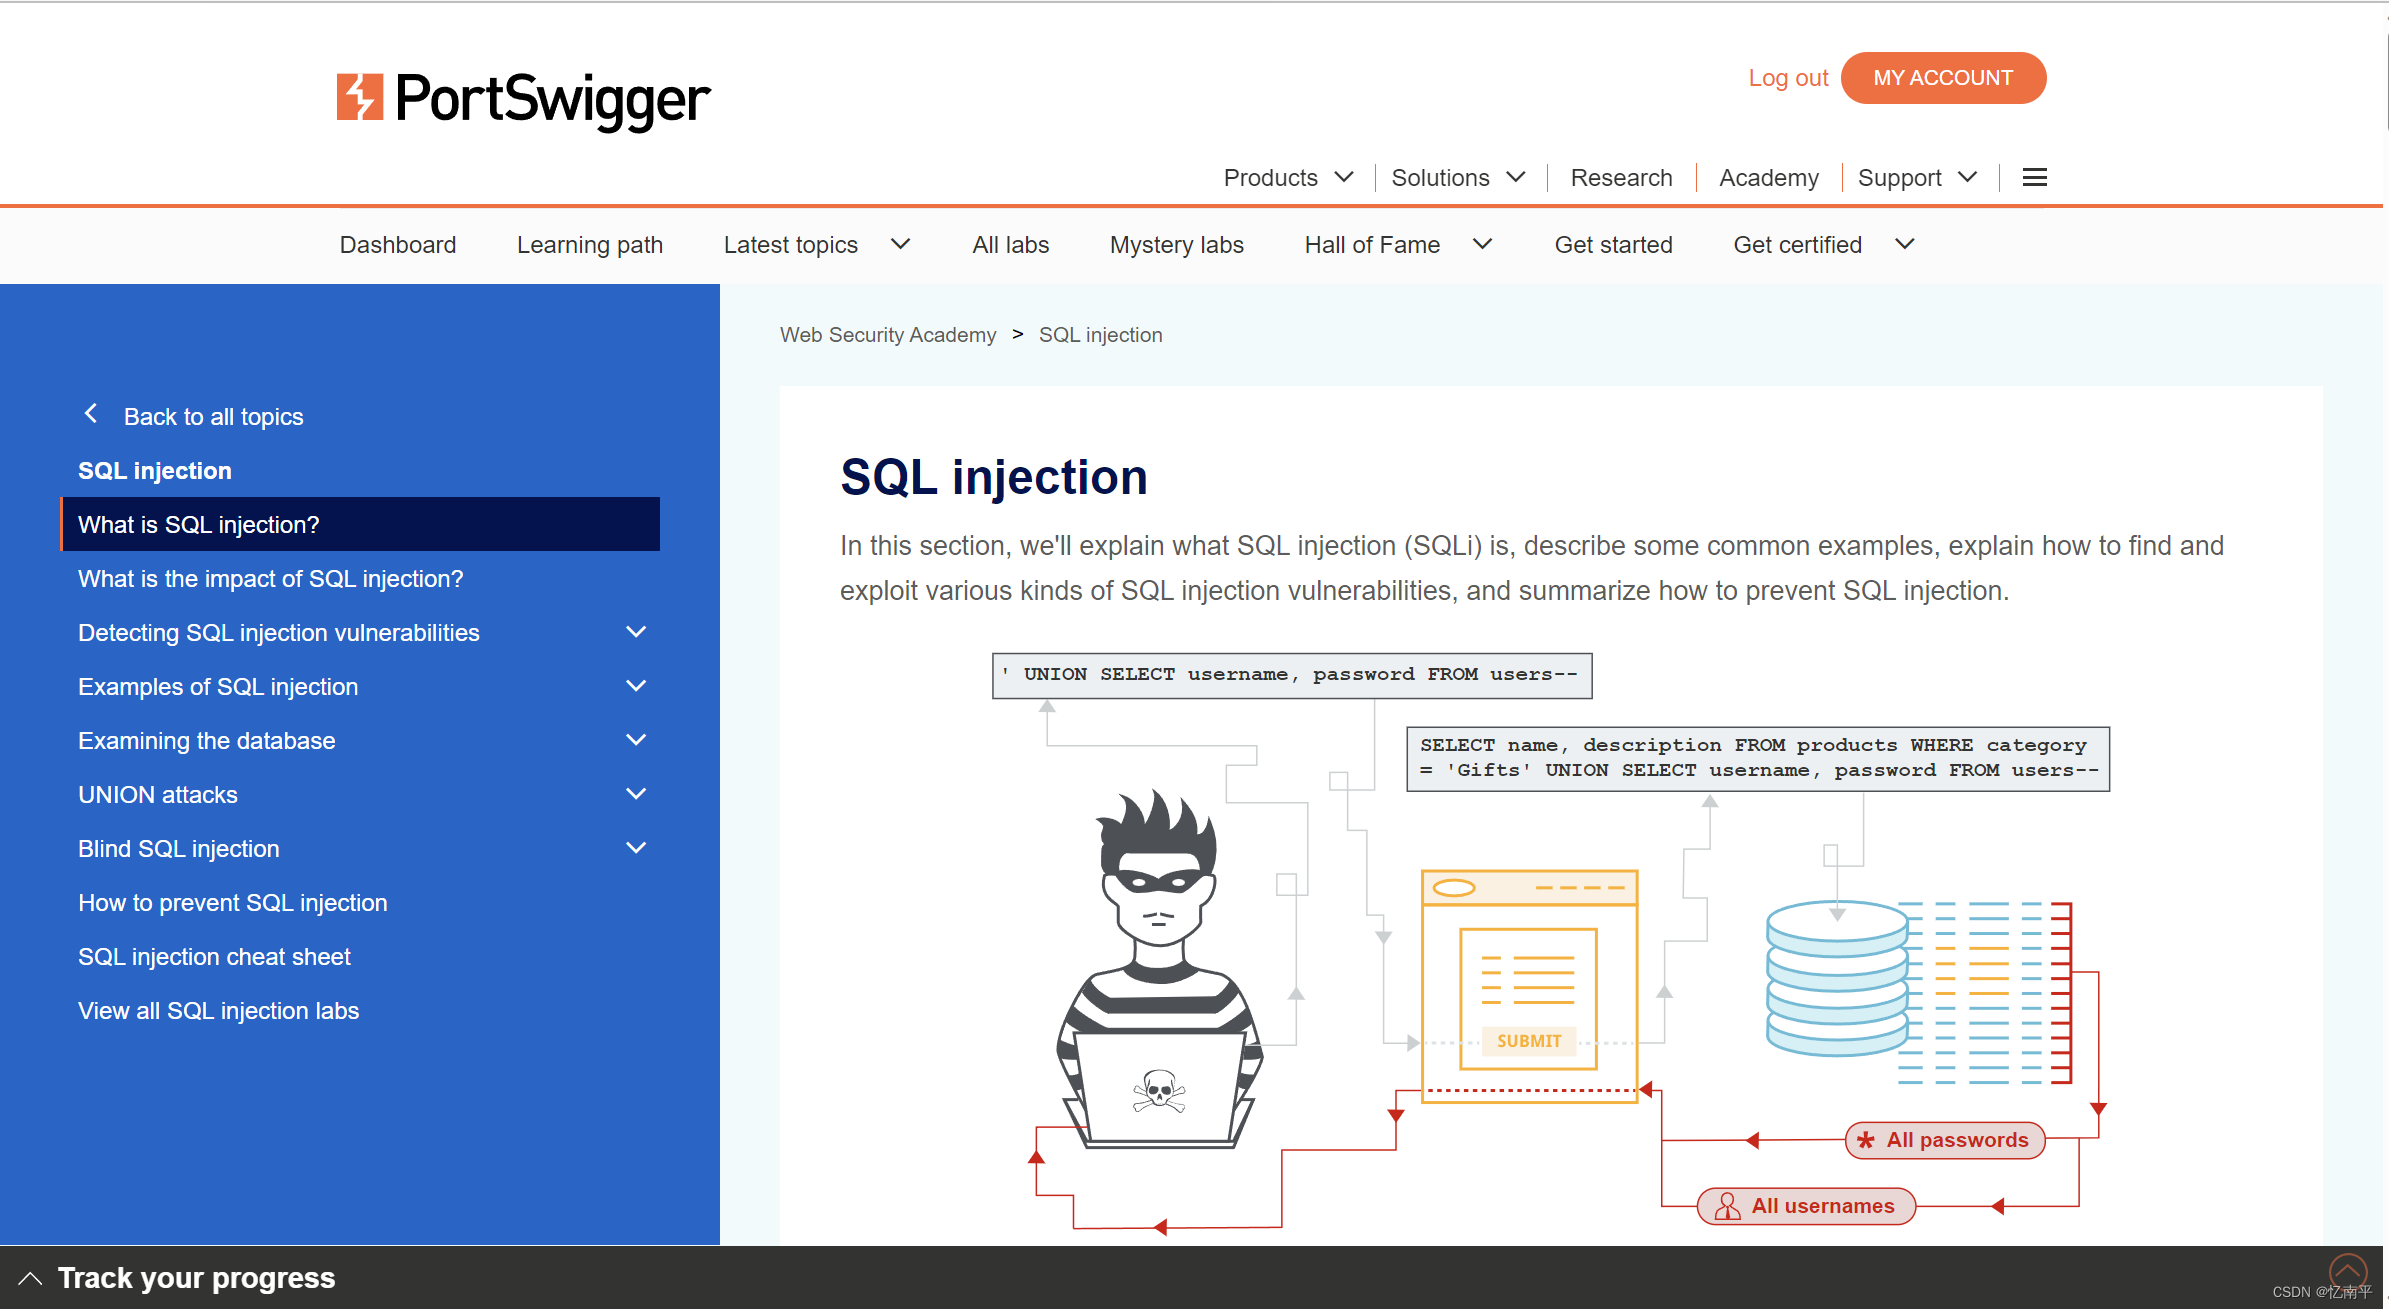Click the All passwords badge in diagram
Viewport: 2389px width, 1309px height.
1944,1140
